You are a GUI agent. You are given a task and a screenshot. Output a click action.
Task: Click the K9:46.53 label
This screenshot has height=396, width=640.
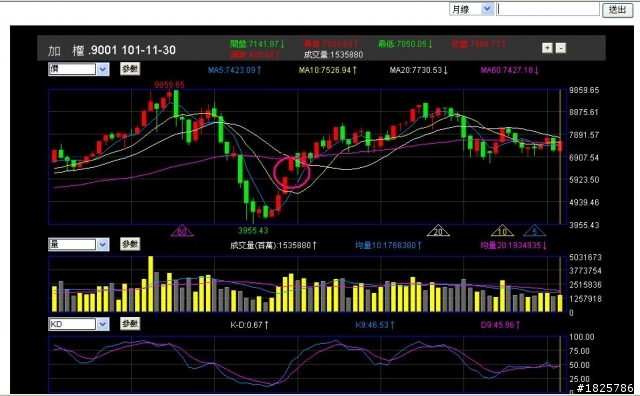click(x=374, y=325)
